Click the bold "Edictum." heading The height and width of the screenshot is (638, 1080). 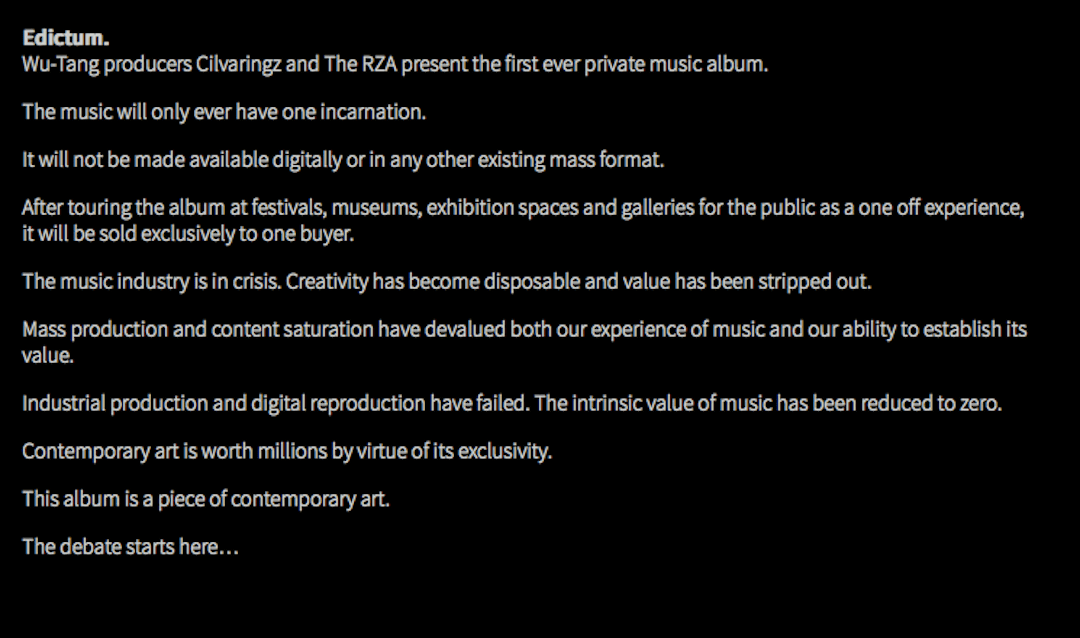click(x=65, y=39)
